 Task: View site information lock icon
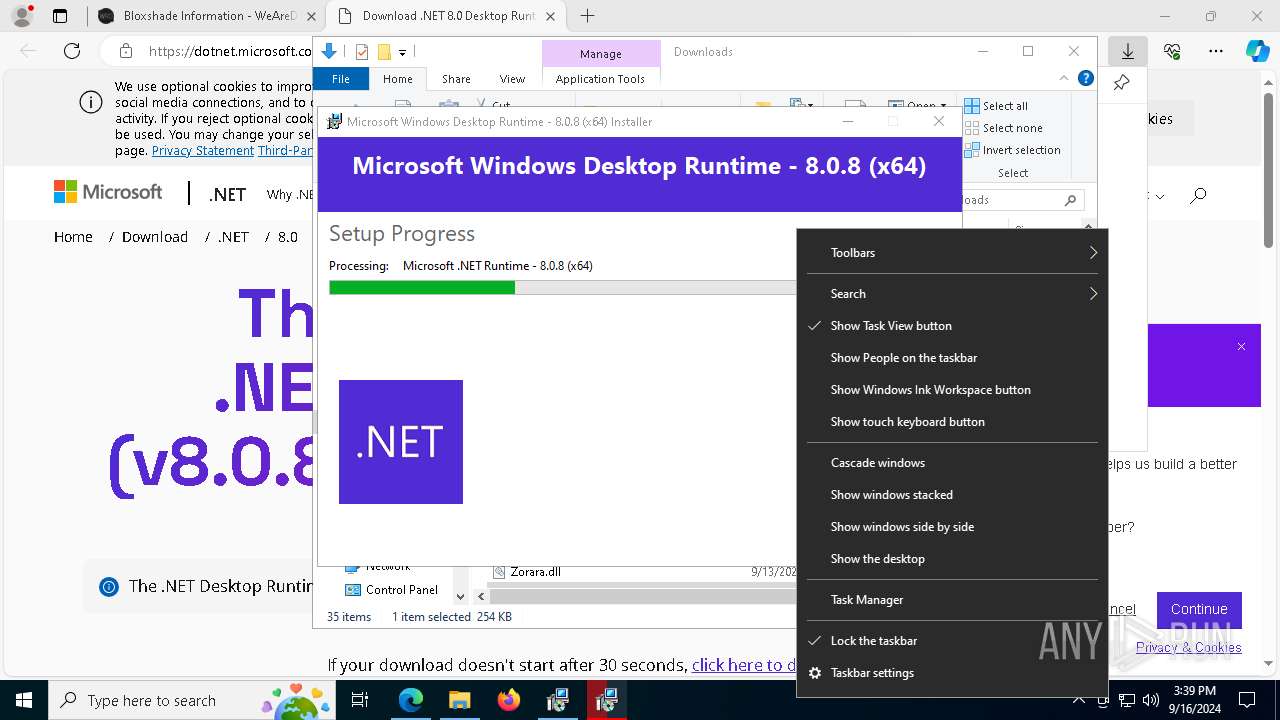(x=126, y=51)
